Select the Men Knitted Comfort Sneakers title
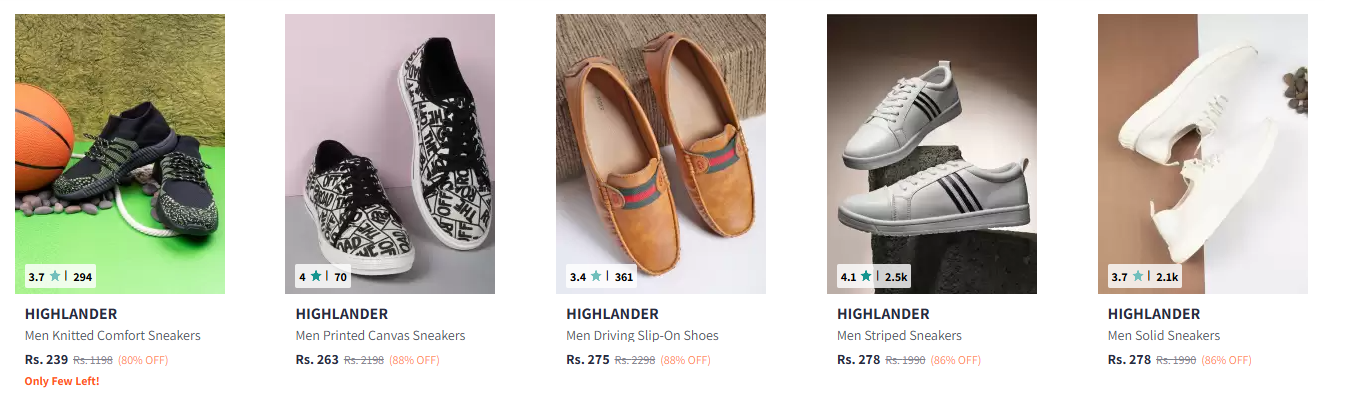Image resolution: width=1359 pixels, height=397 pixels. (113, 336)
